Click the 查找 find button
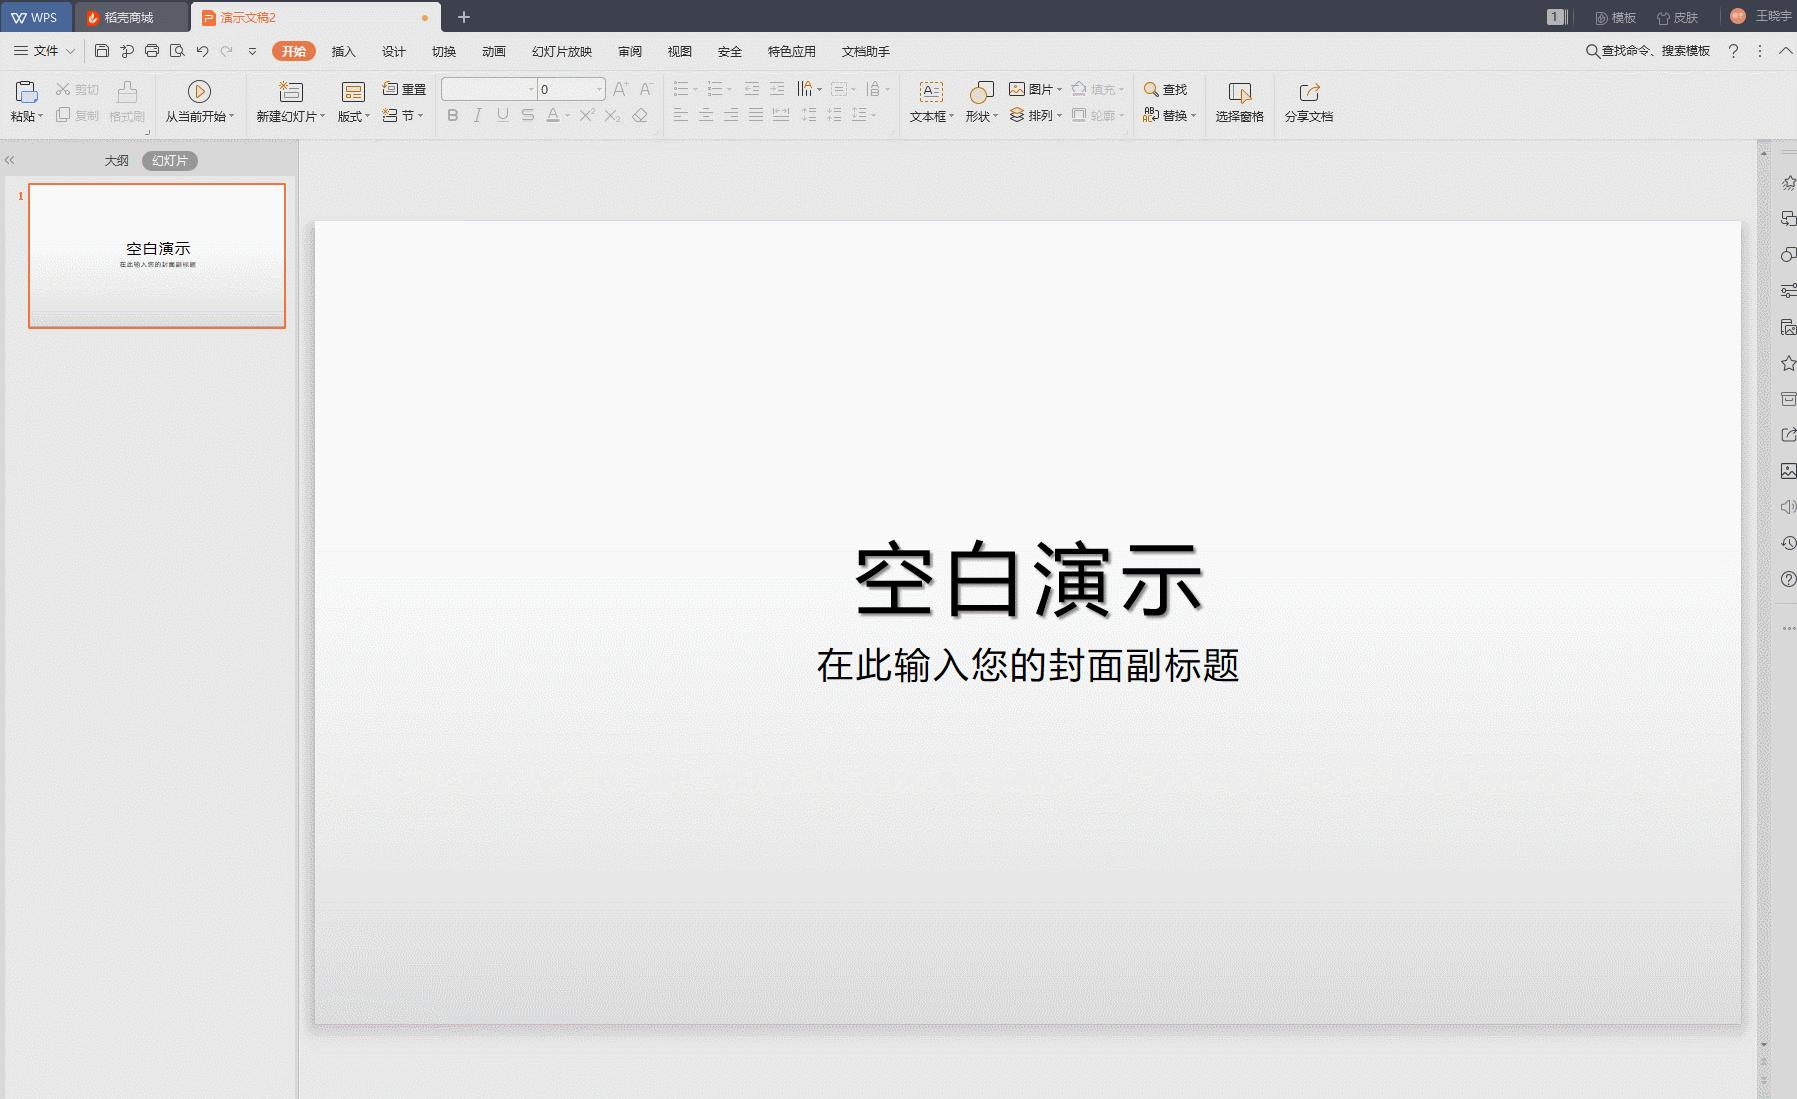Image resolution: width=1797 pixels, height=1099 pixels. point(1165,89)
